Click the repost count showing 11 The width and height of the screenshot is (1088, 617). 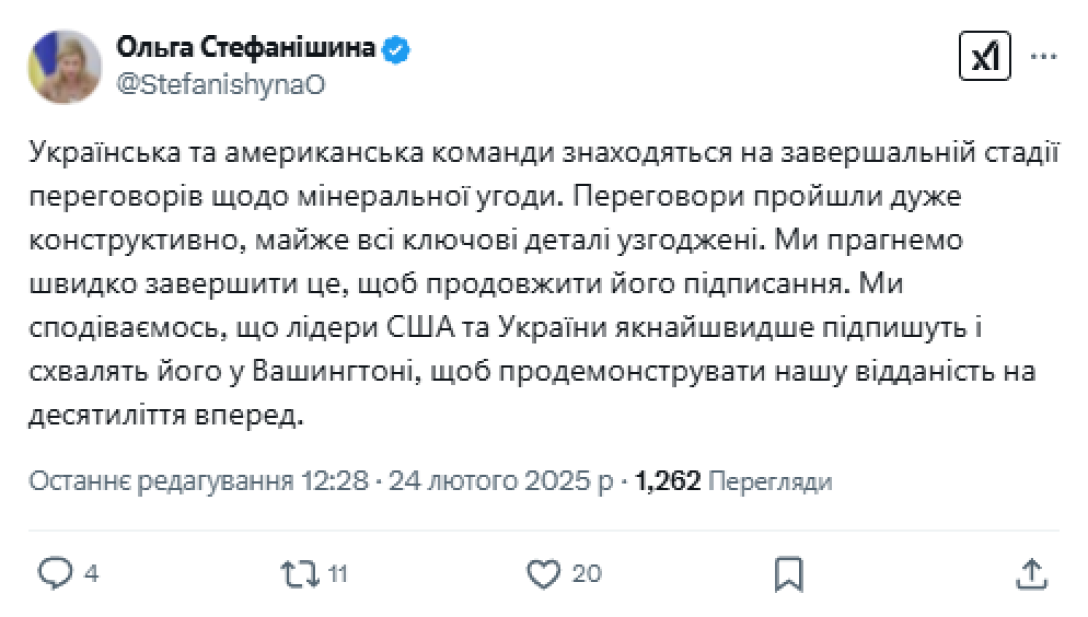coord(336,575)
